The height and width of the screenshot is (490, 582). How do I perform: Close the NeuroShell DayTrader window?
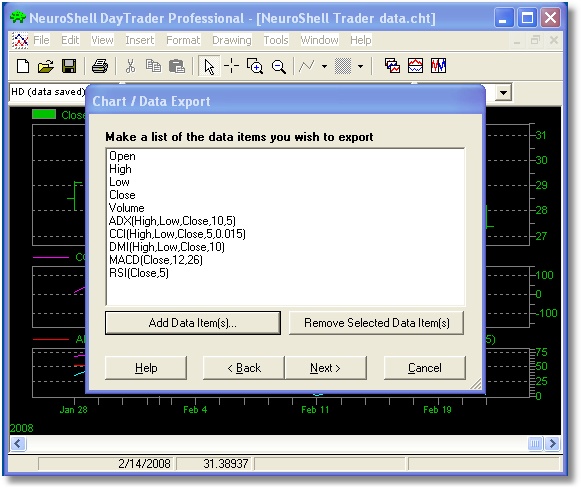(x=551, y=18)
